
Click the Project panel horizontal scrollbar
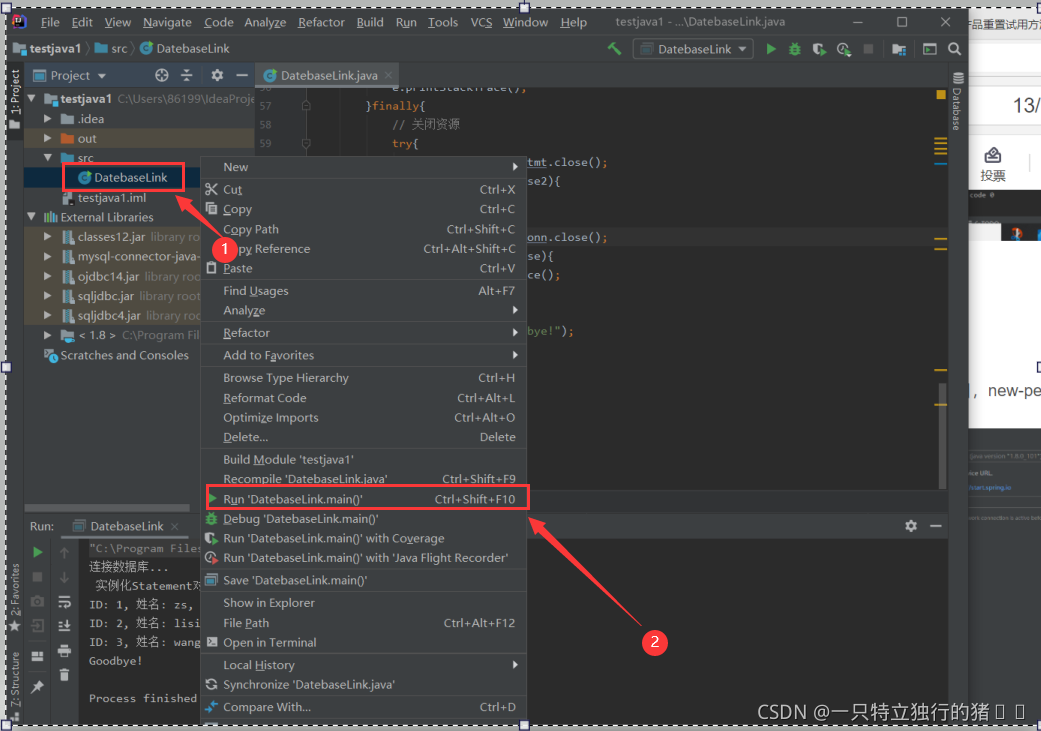108,508
